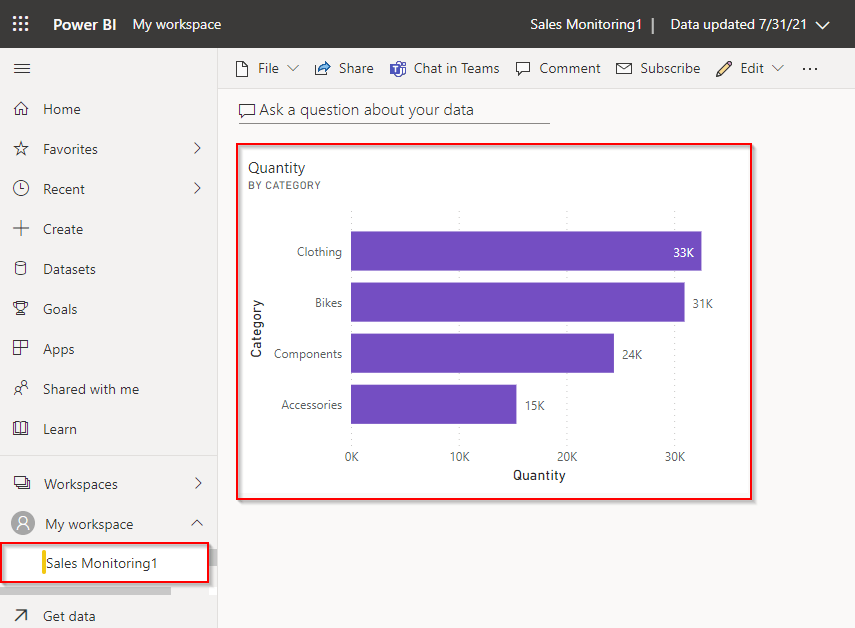The height and width of the screenshot is (628, 855).
Task: Expand the Favorites flyout chevron
Action: [x=197, y=149]
